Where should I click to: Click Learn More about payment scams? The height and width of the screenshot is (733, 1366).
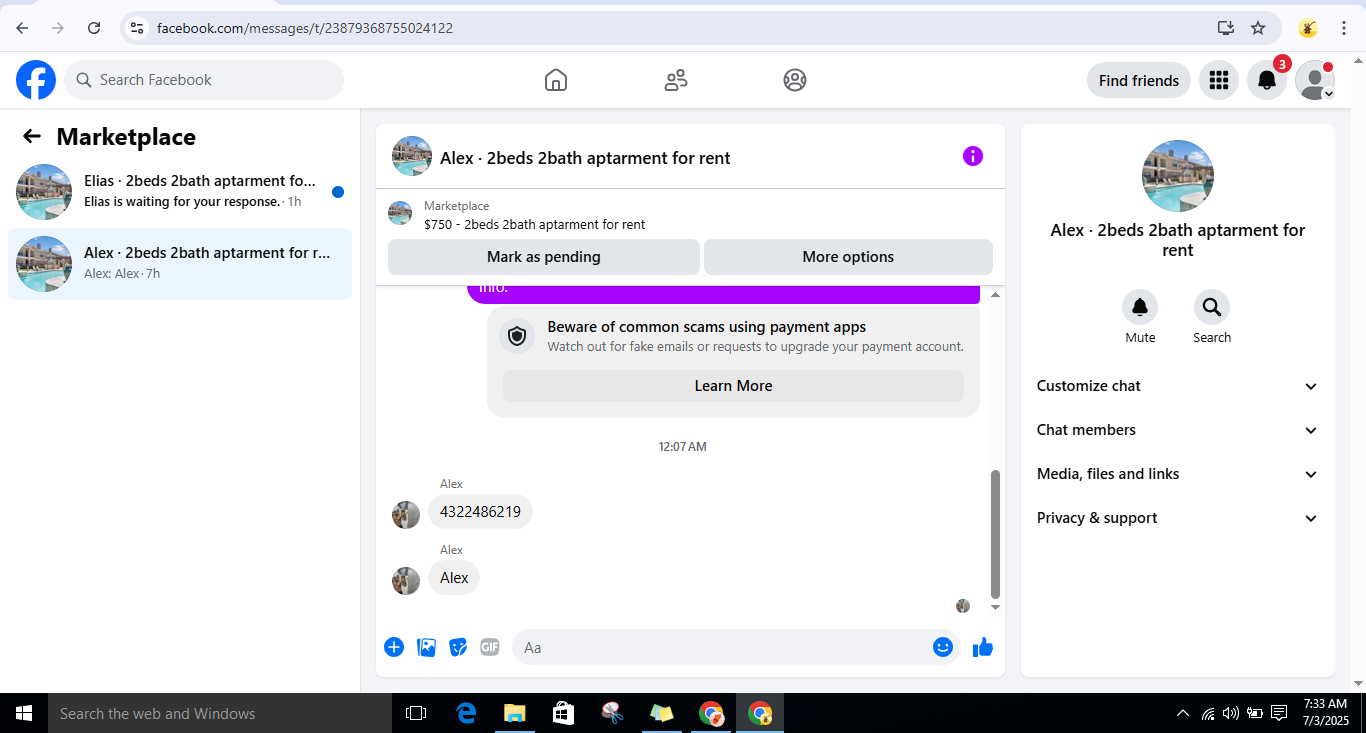pos(733,386)
